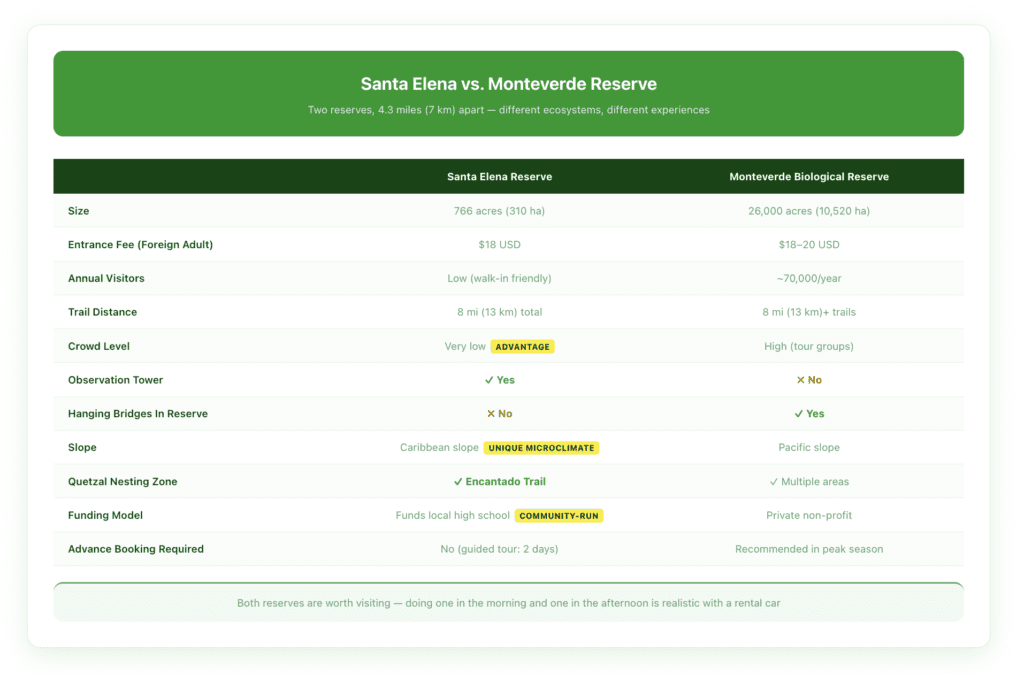Select the Santa Elena Reserve column header
Viewport: 1024px width, 674px height.
pos(499,177)
